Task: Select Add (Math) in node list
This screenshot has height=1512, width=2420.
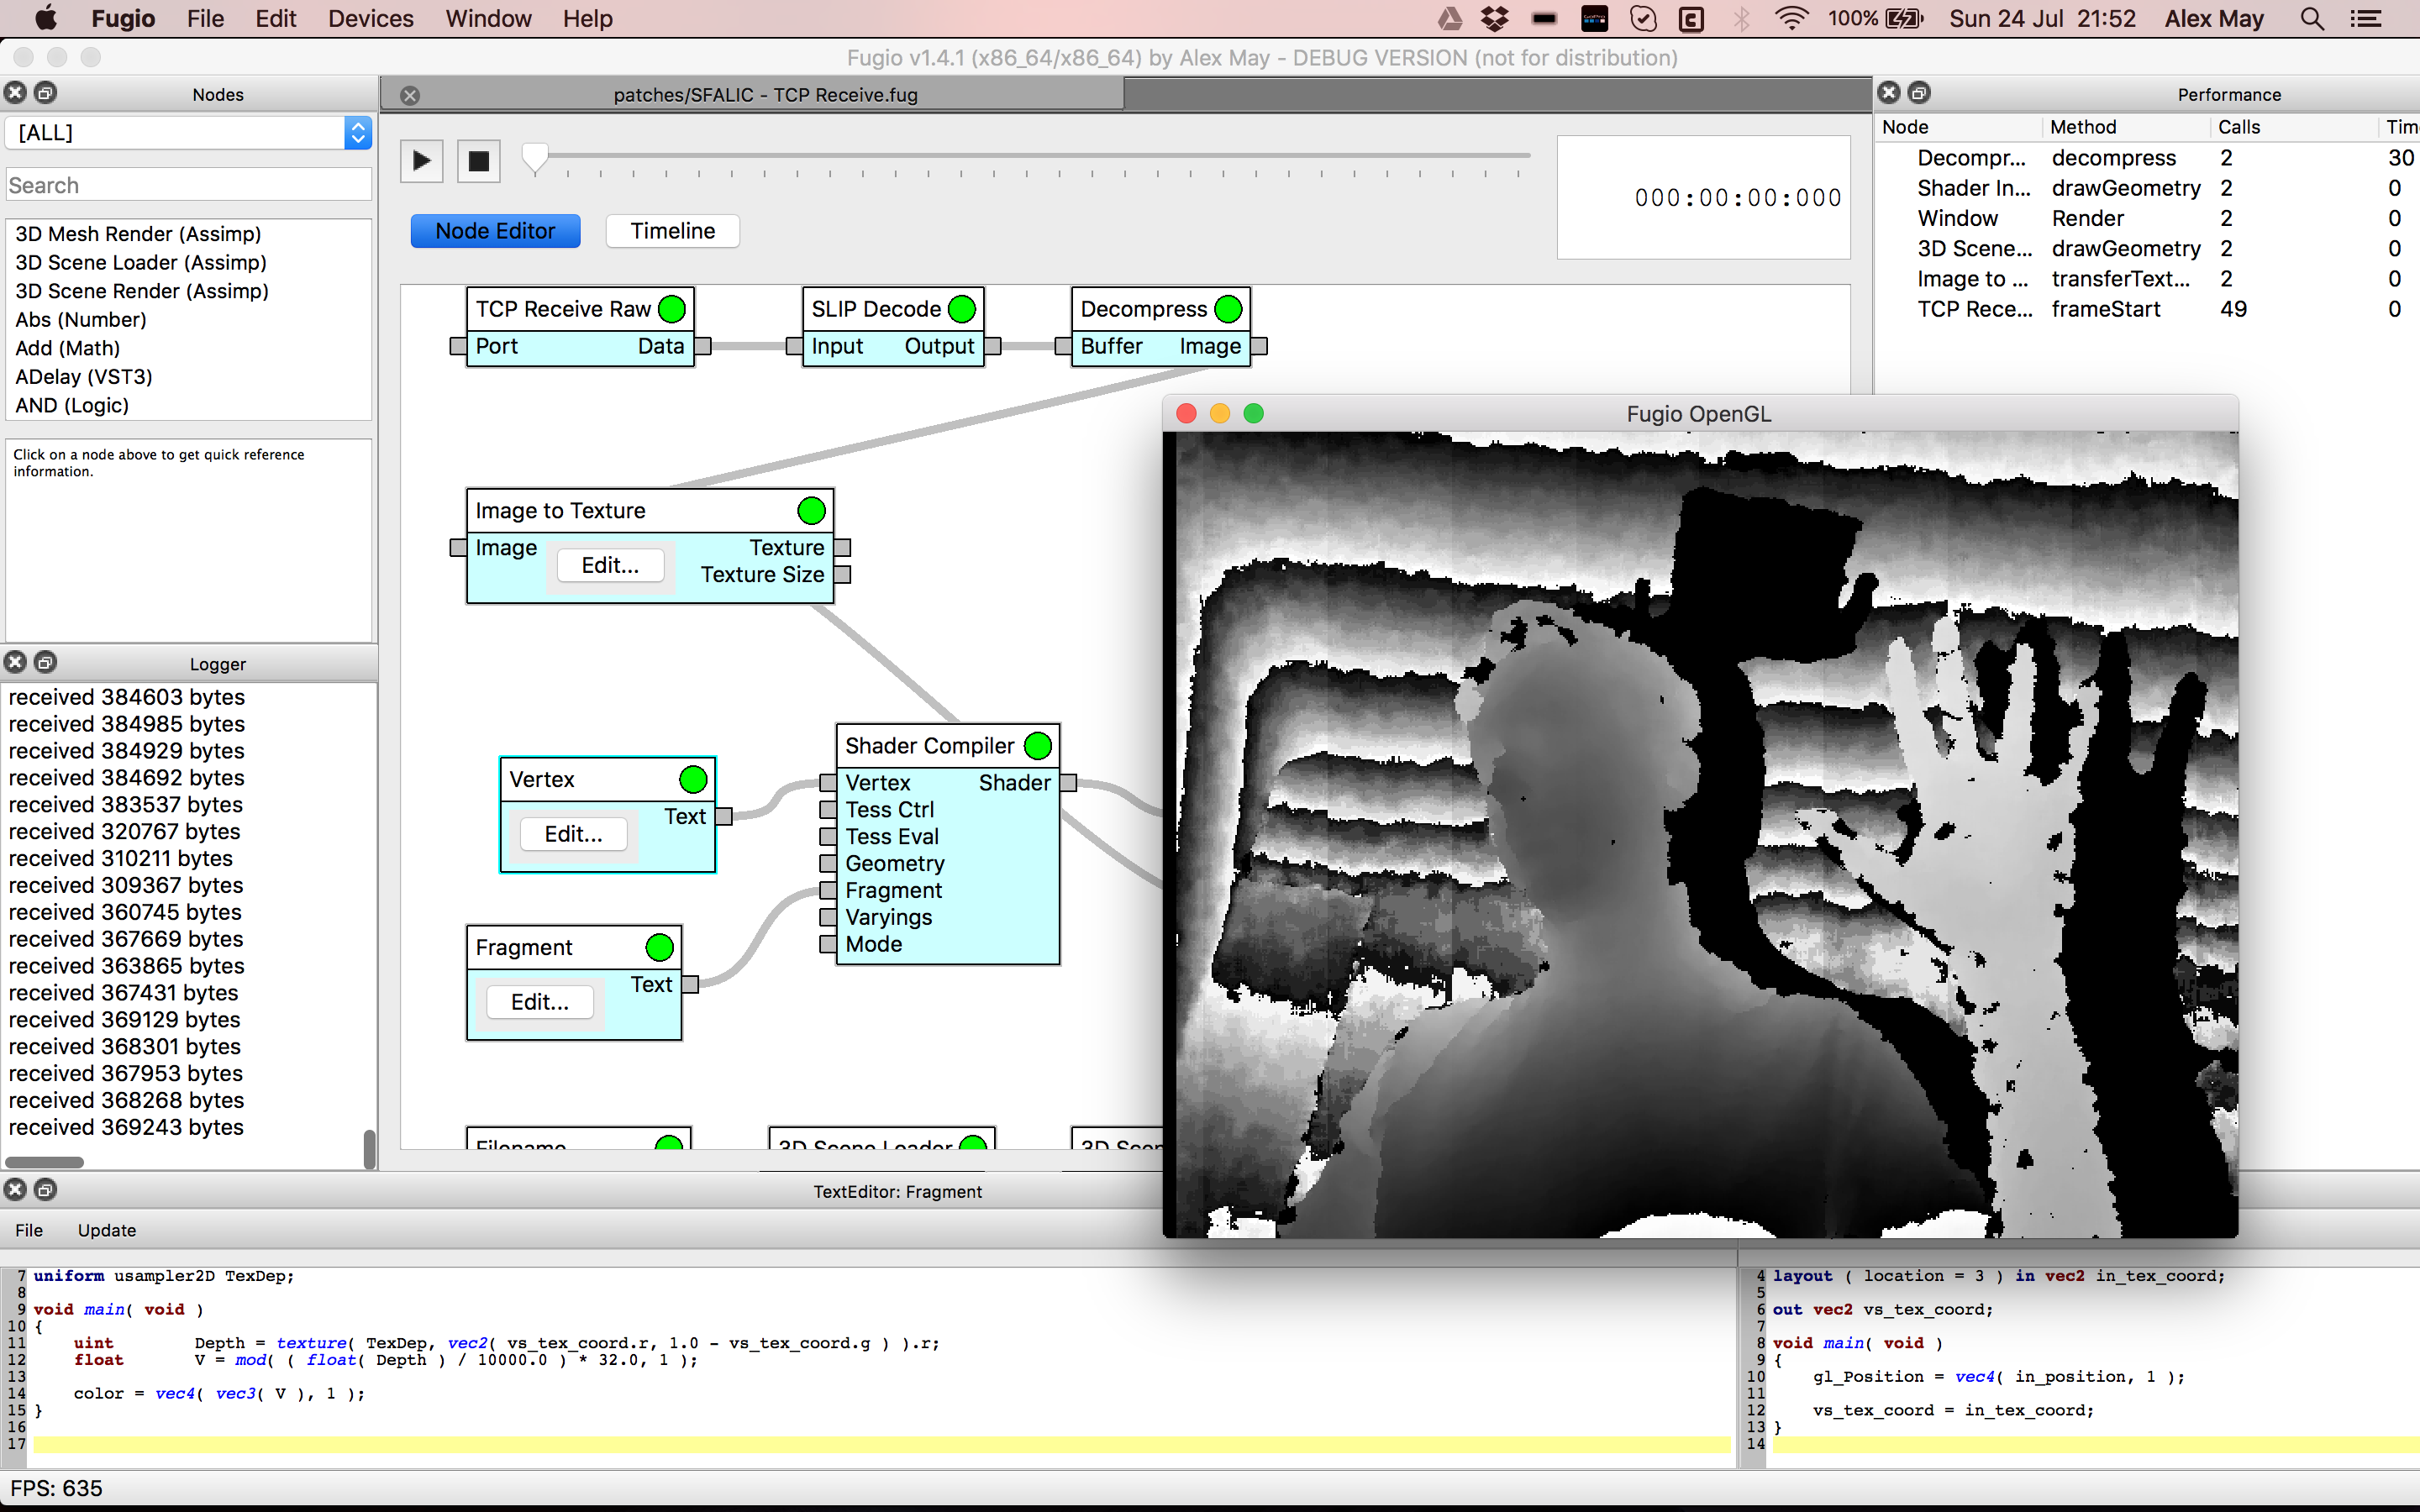Action: (68, 348)
